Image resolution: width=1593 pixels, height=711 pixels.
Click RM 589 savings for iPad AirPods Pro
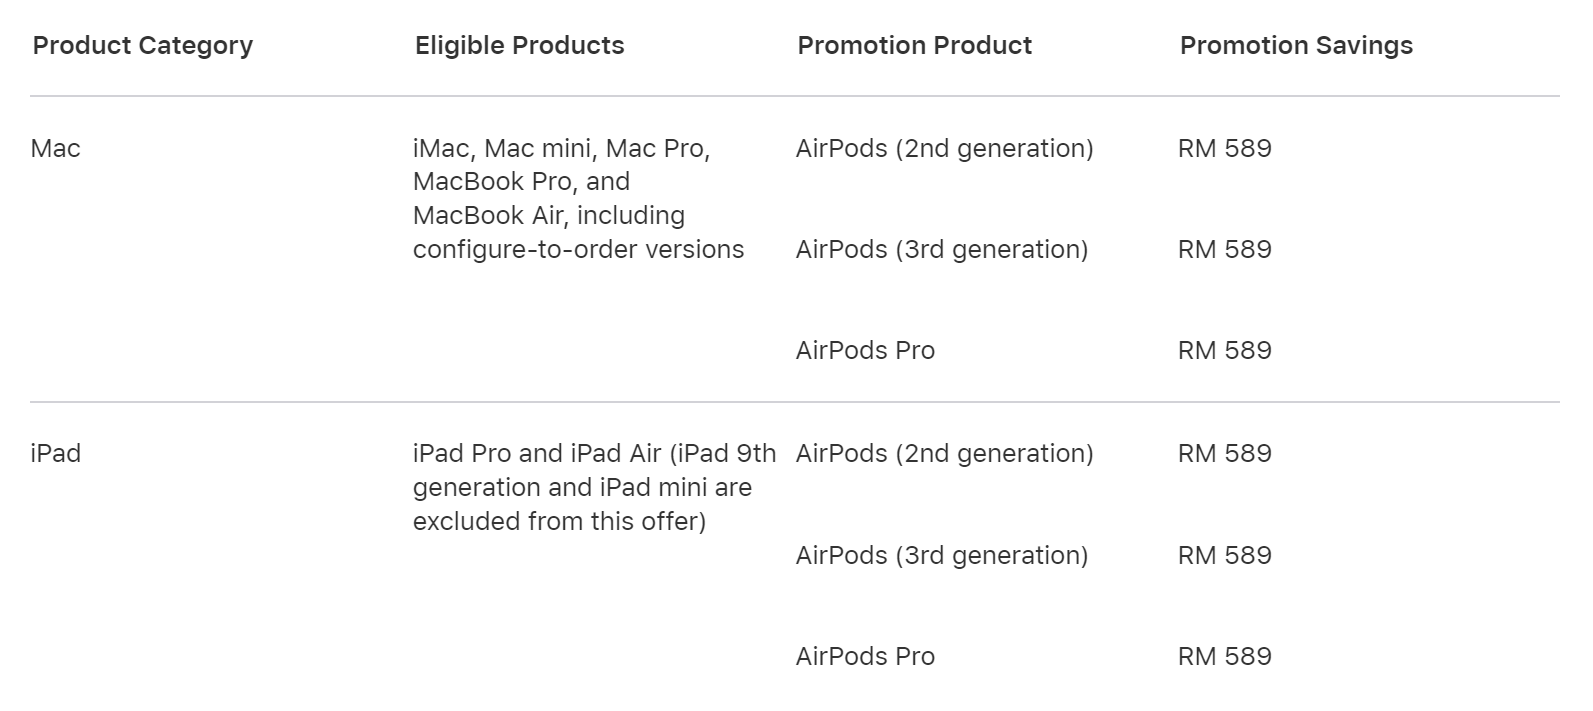(1224, 657)
